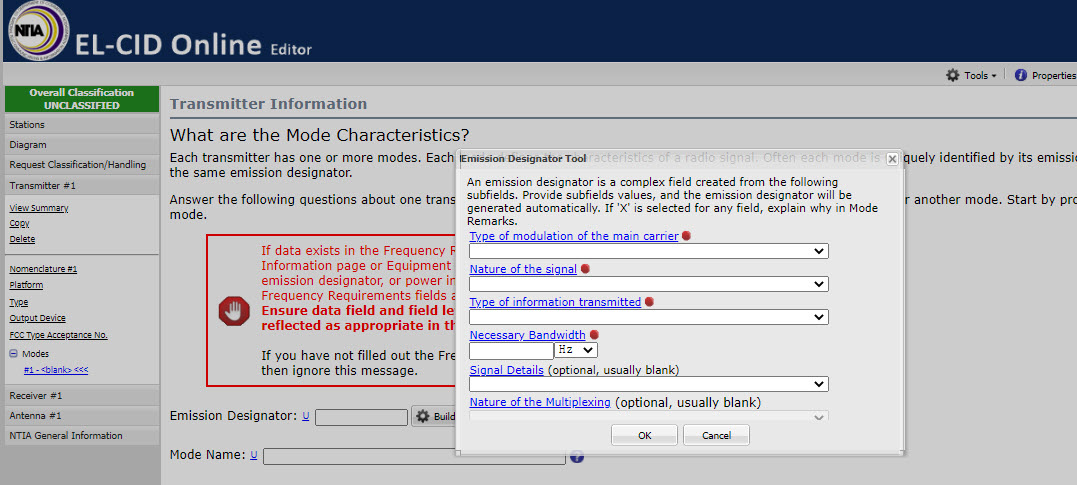Open Receiver #1 section

click(82, 396)
